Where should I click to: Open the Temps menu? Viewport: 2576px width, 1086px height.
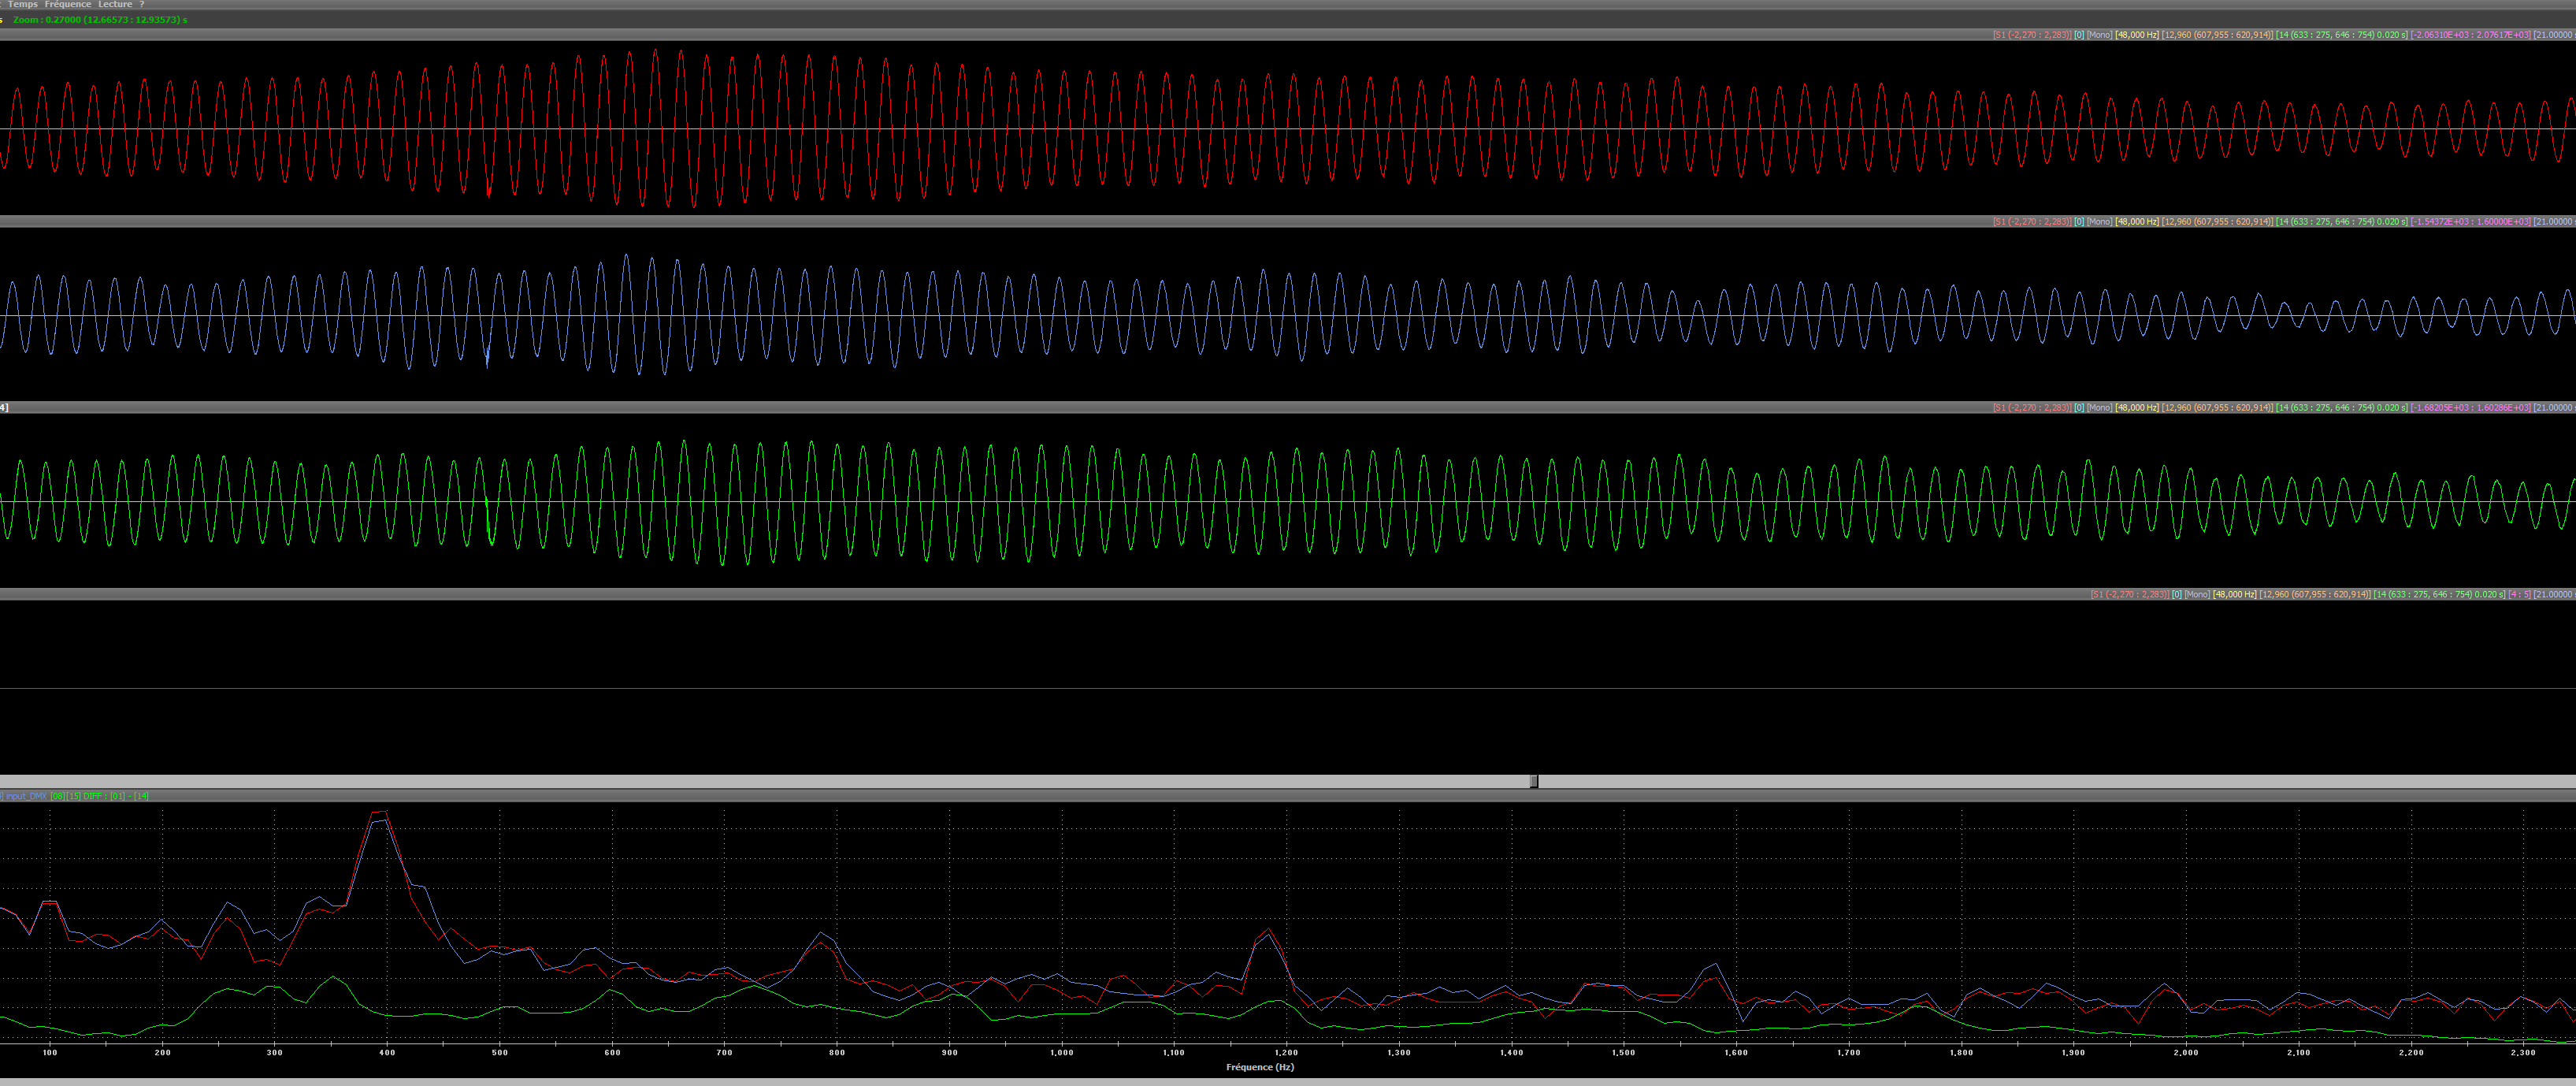(22, 4)
